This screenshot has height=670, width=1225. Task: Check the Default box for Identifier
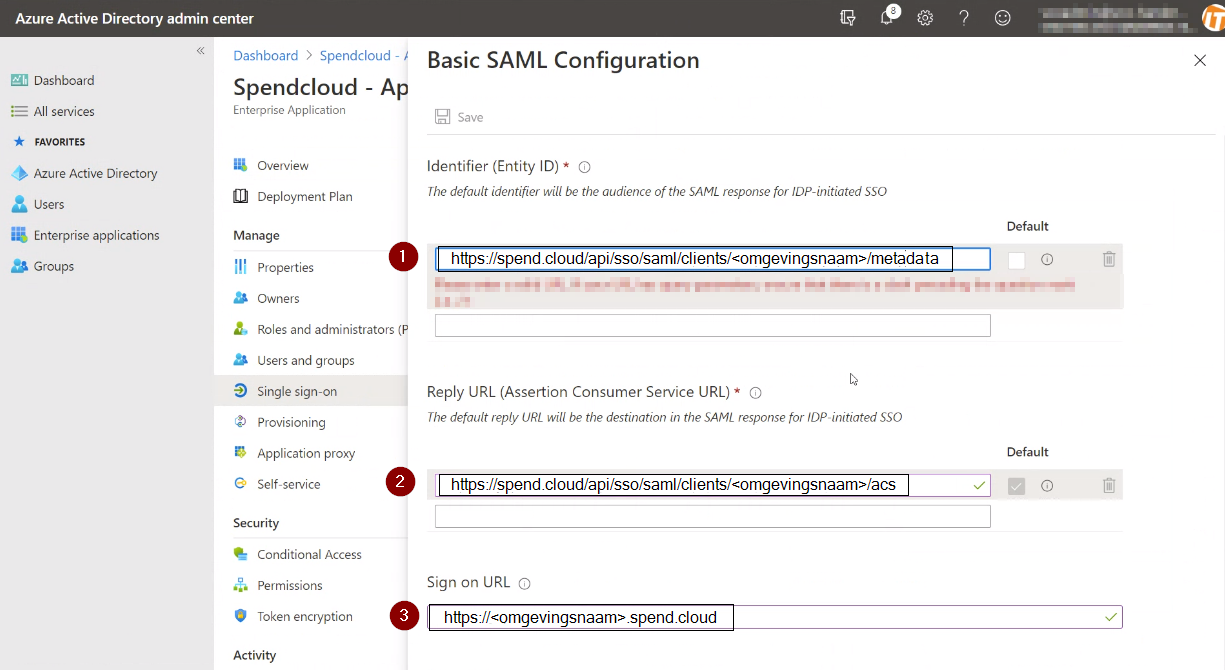(1017, 260)
